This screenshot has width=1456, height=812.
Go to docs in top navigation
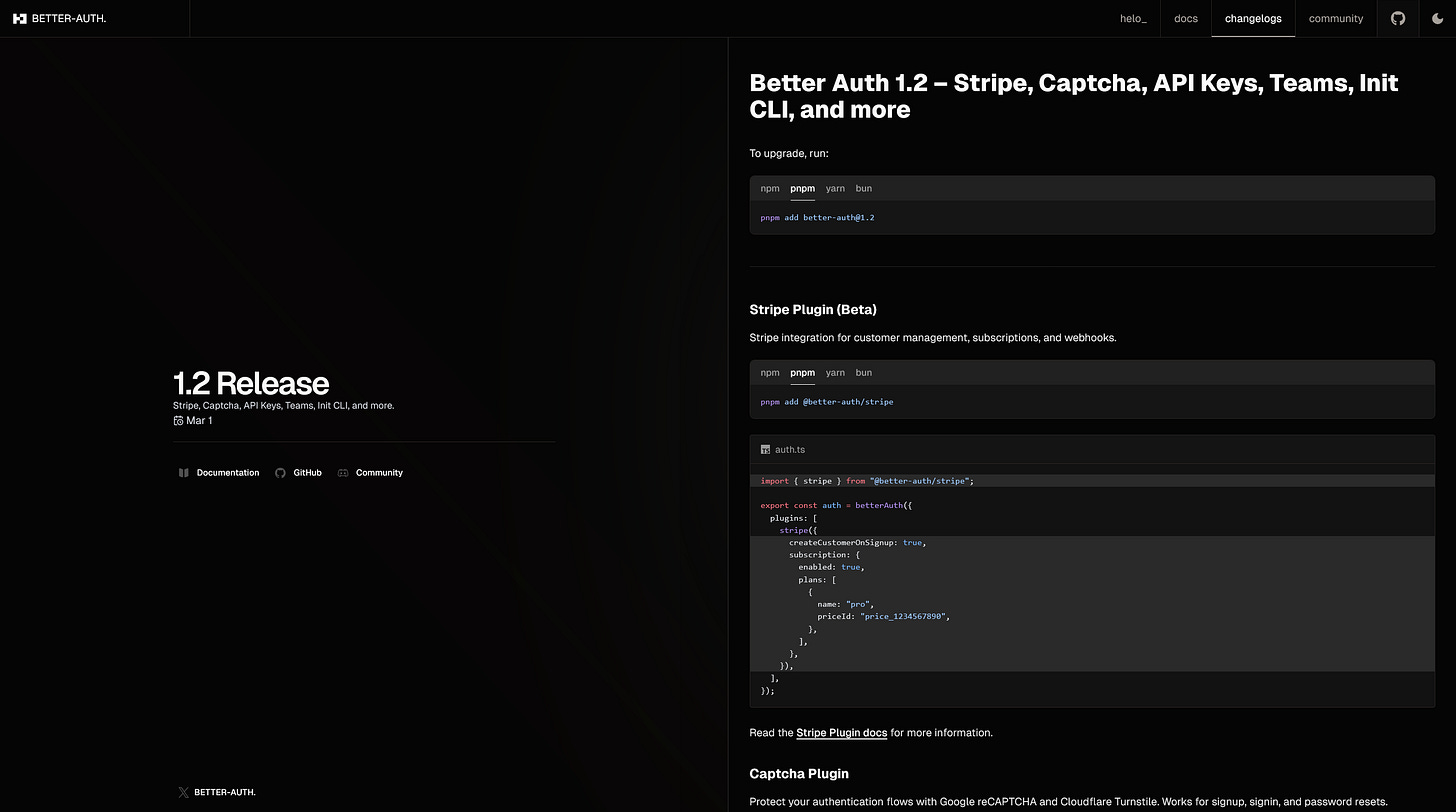pos(1186,18)
